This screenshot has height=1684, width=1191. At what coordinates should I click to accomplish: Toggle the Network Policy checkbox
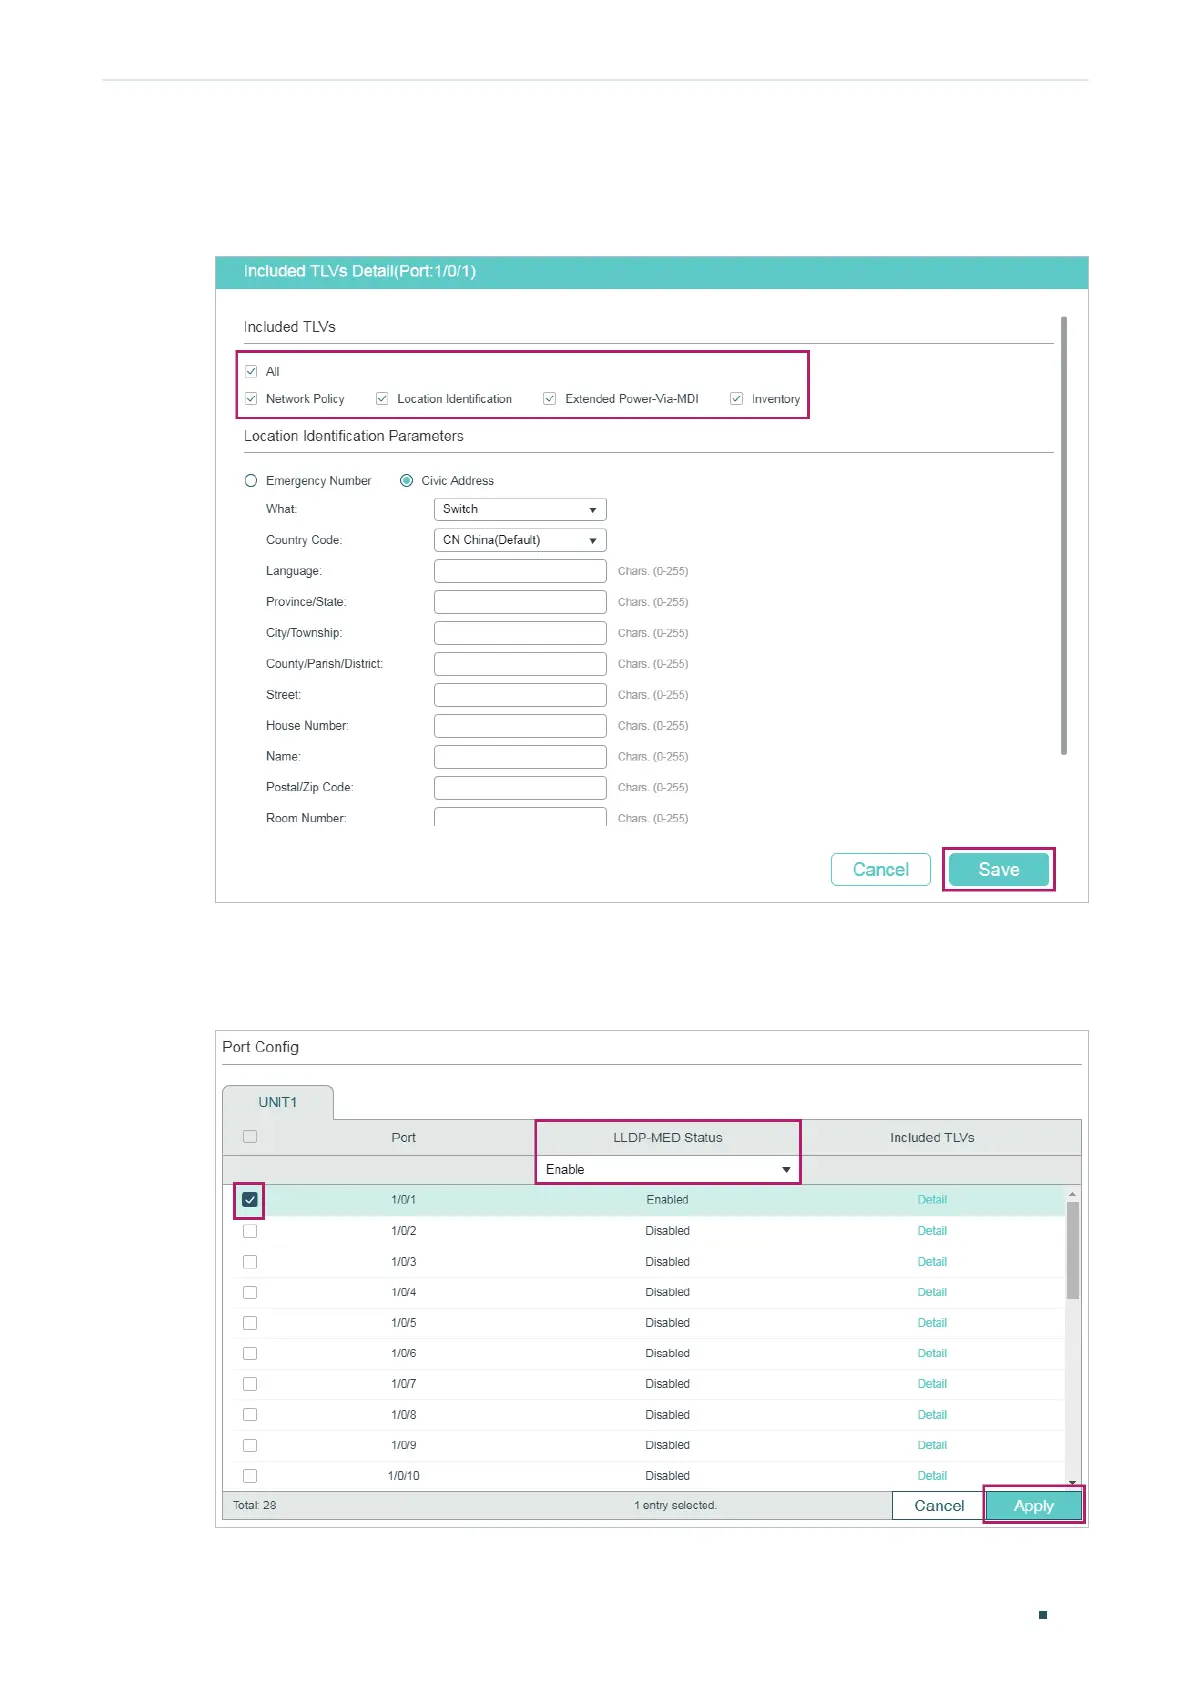251,399
